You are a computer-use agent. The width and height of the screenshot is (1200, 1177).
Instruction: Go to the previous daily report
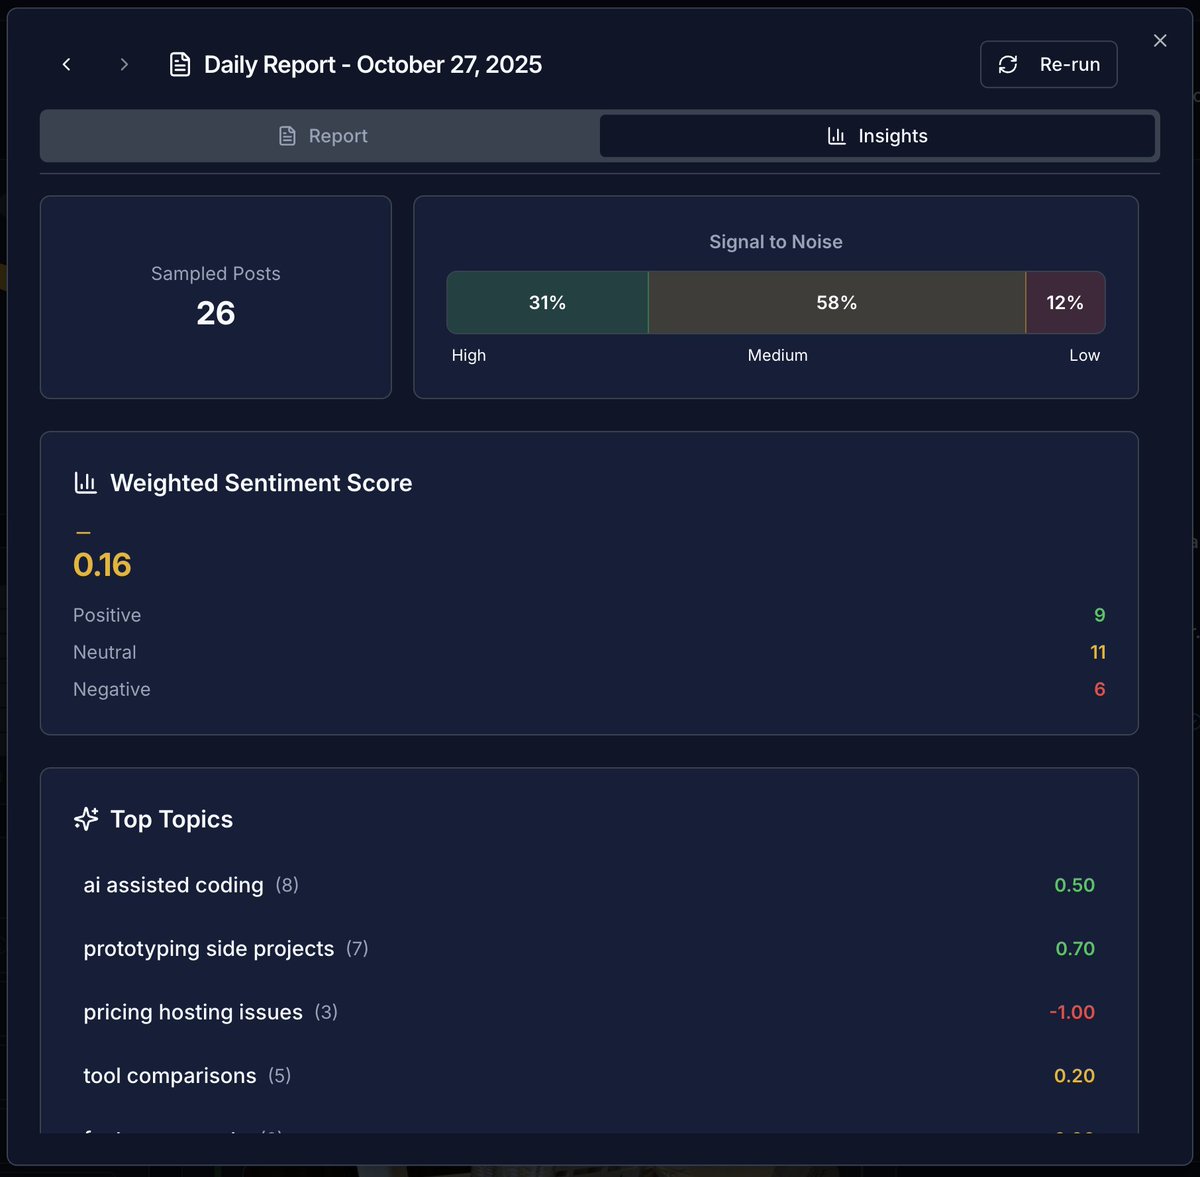(x=67, y=64)
